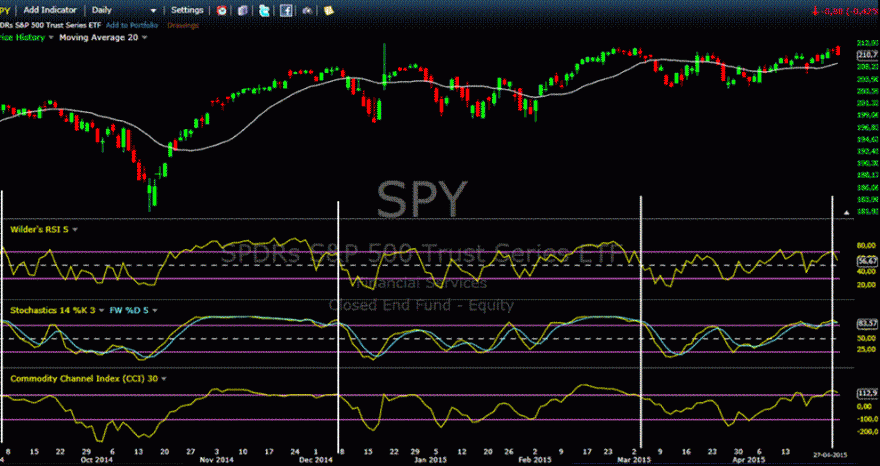880x466 pixels.
Task: Click the red alarm clock alert icon
Action: point(222,10)
